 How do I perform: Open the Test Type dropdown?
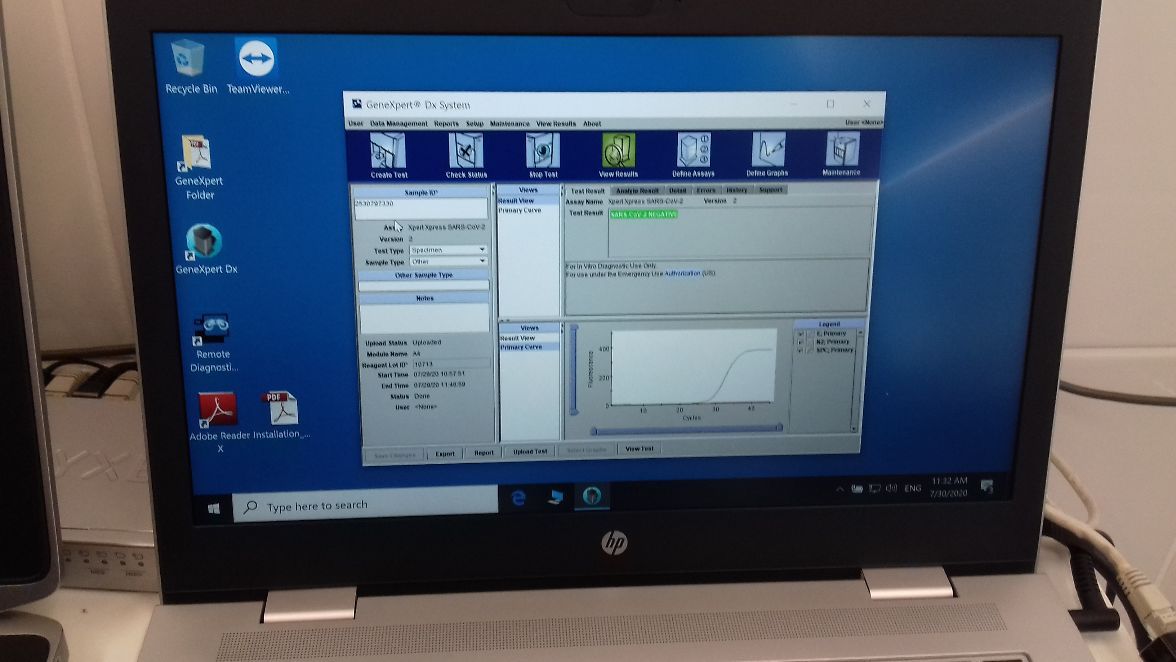click(448, 250)
